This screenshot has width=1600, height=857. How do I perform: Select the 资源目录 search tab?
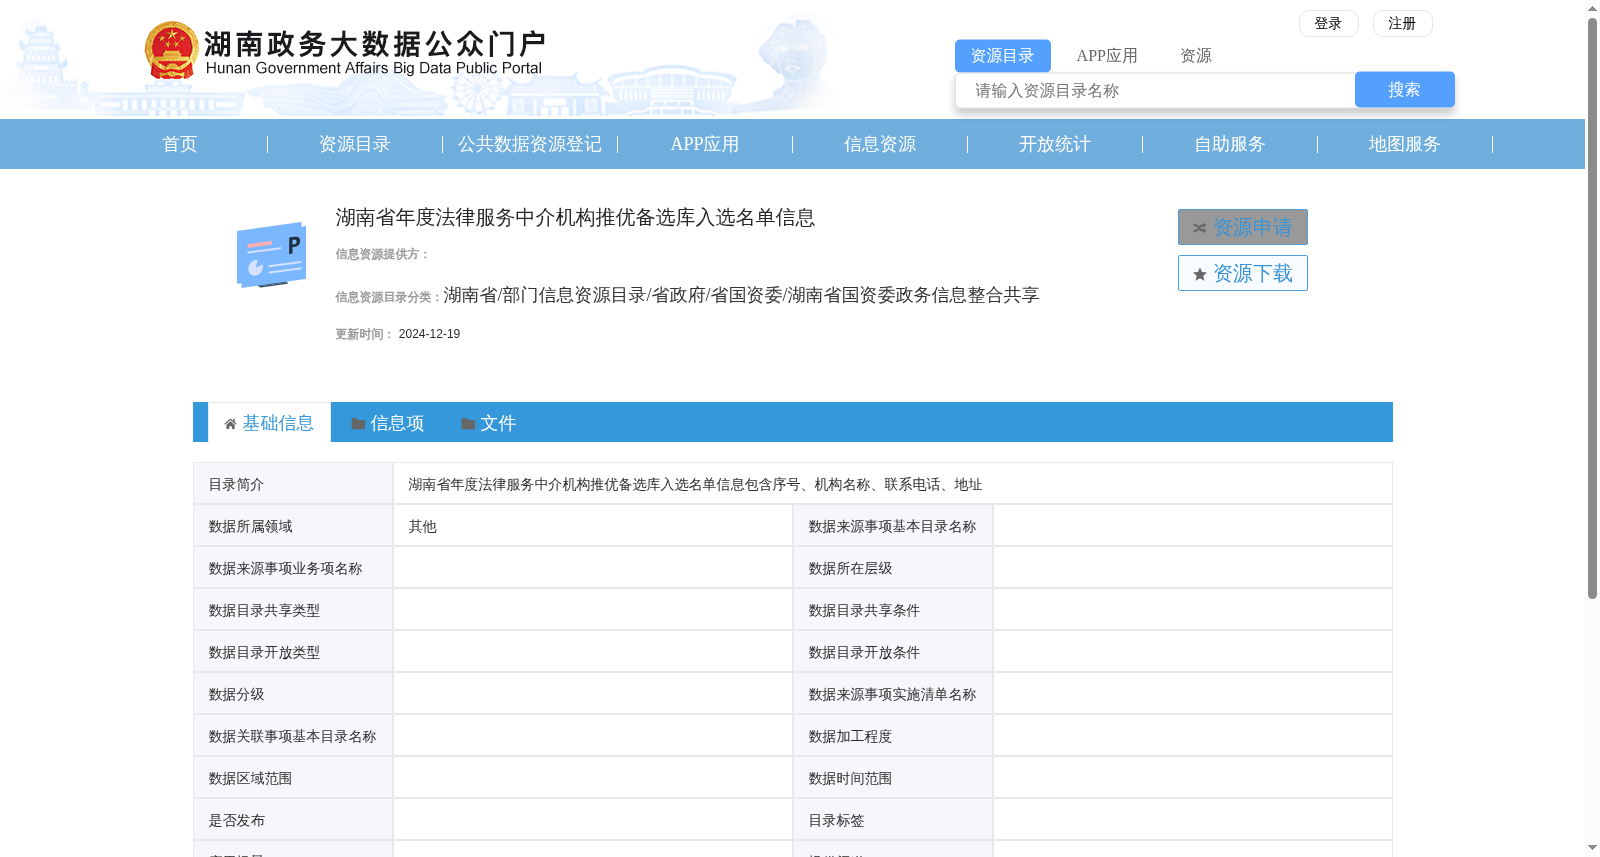[1002, 56]
